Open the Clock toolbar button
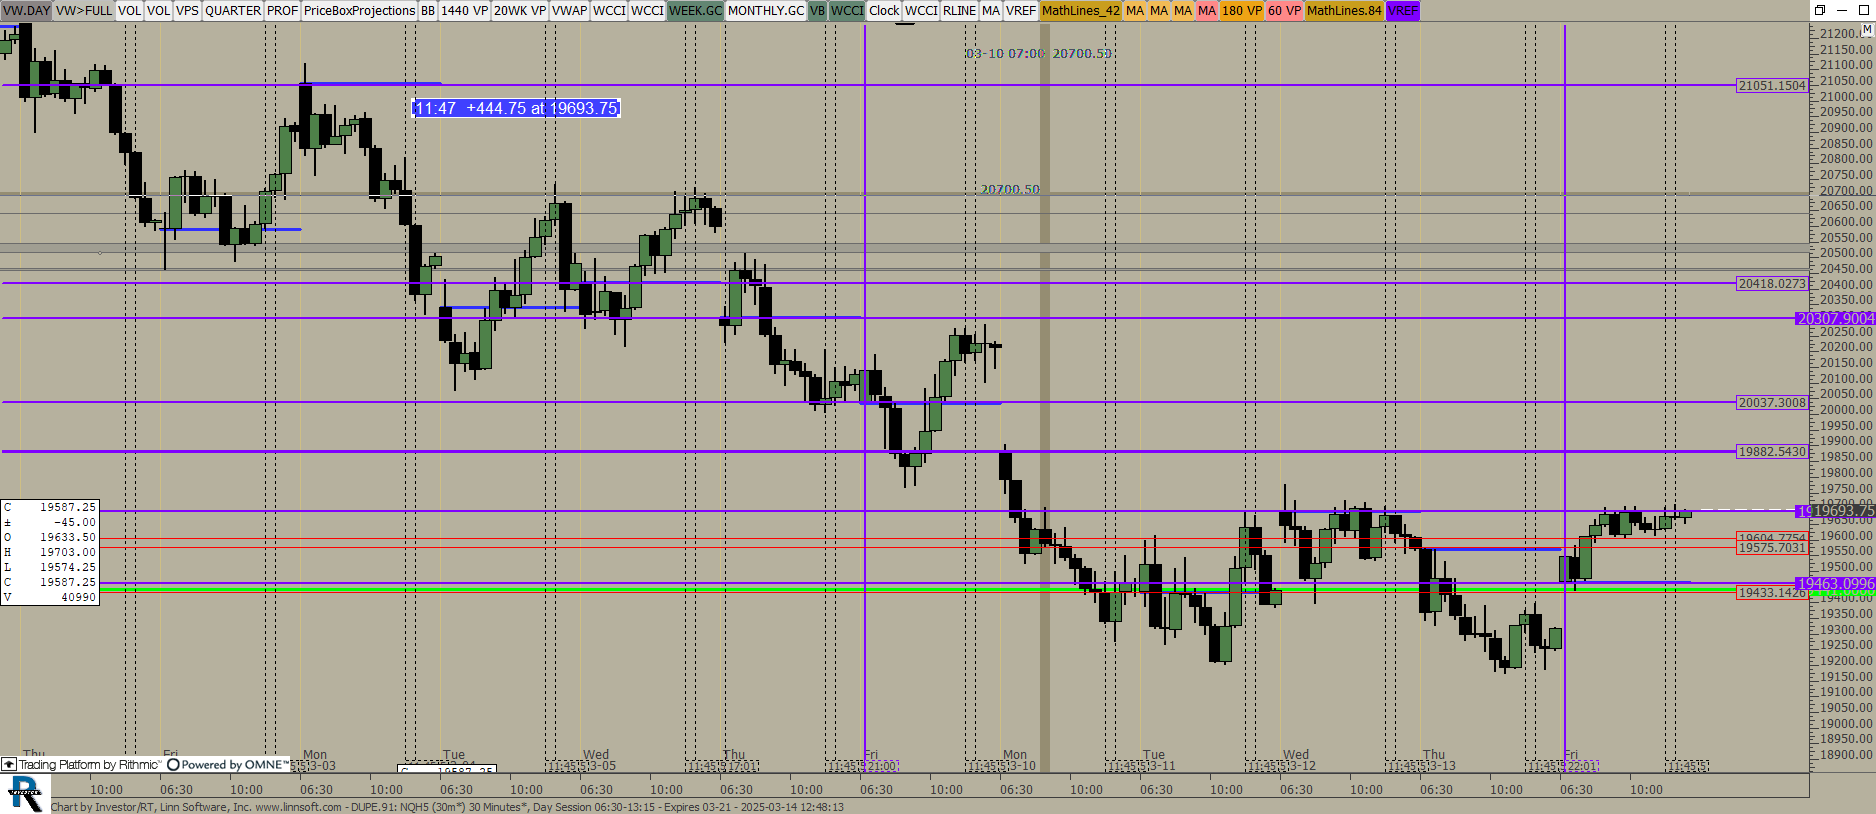This screenshot has height=814, width=1876. pos(884,11)
